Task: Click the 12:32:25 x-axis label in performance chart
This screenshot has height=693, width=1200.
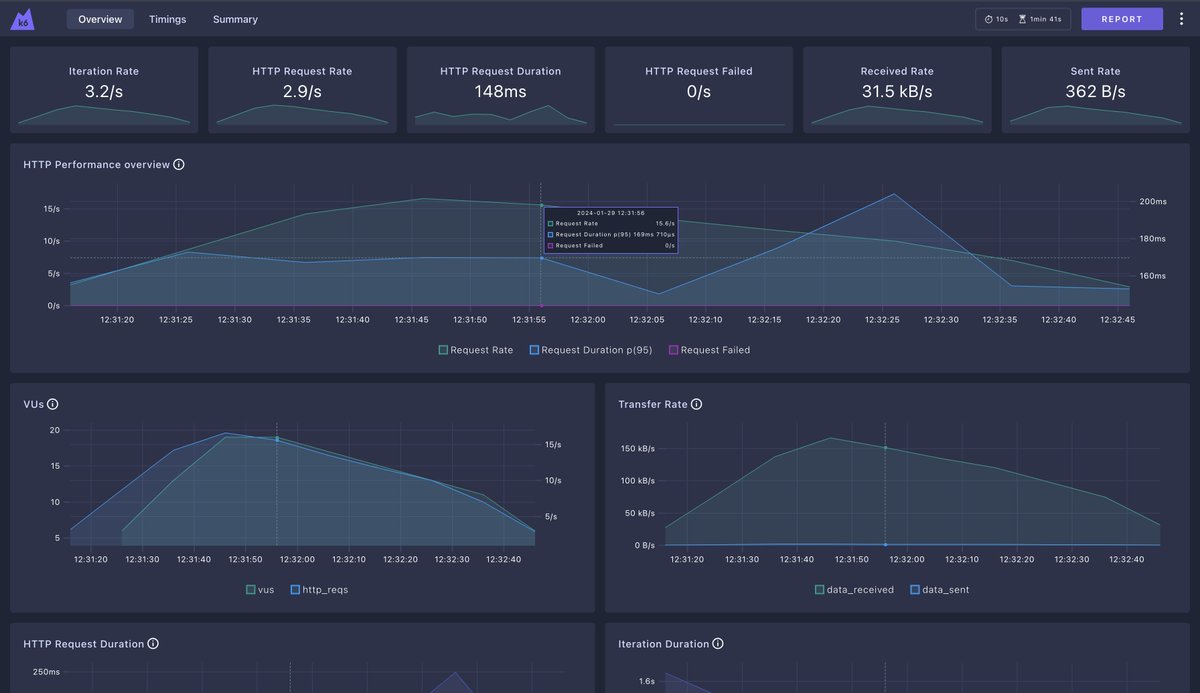Action: click(882, 320)
